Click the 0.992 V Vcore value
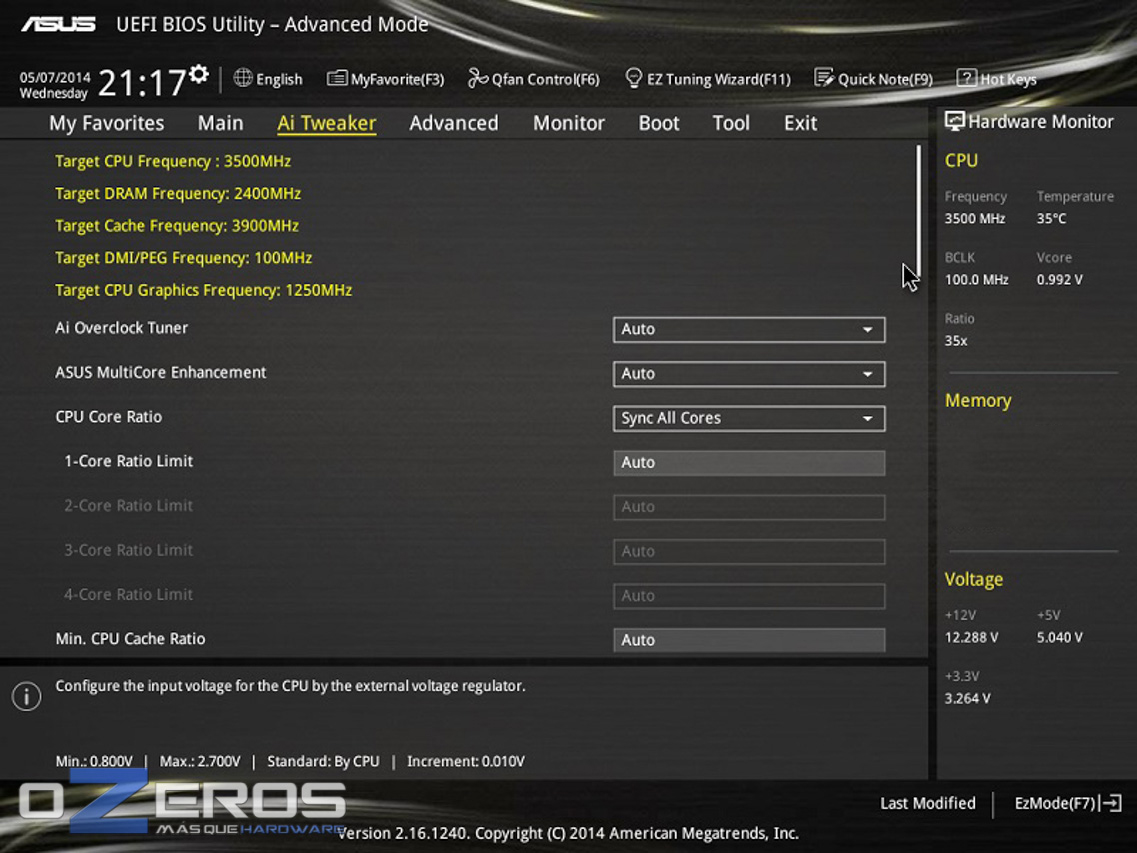Image resolution: width=1137 pixels, height=853 pixels. tap(1059, 279)
